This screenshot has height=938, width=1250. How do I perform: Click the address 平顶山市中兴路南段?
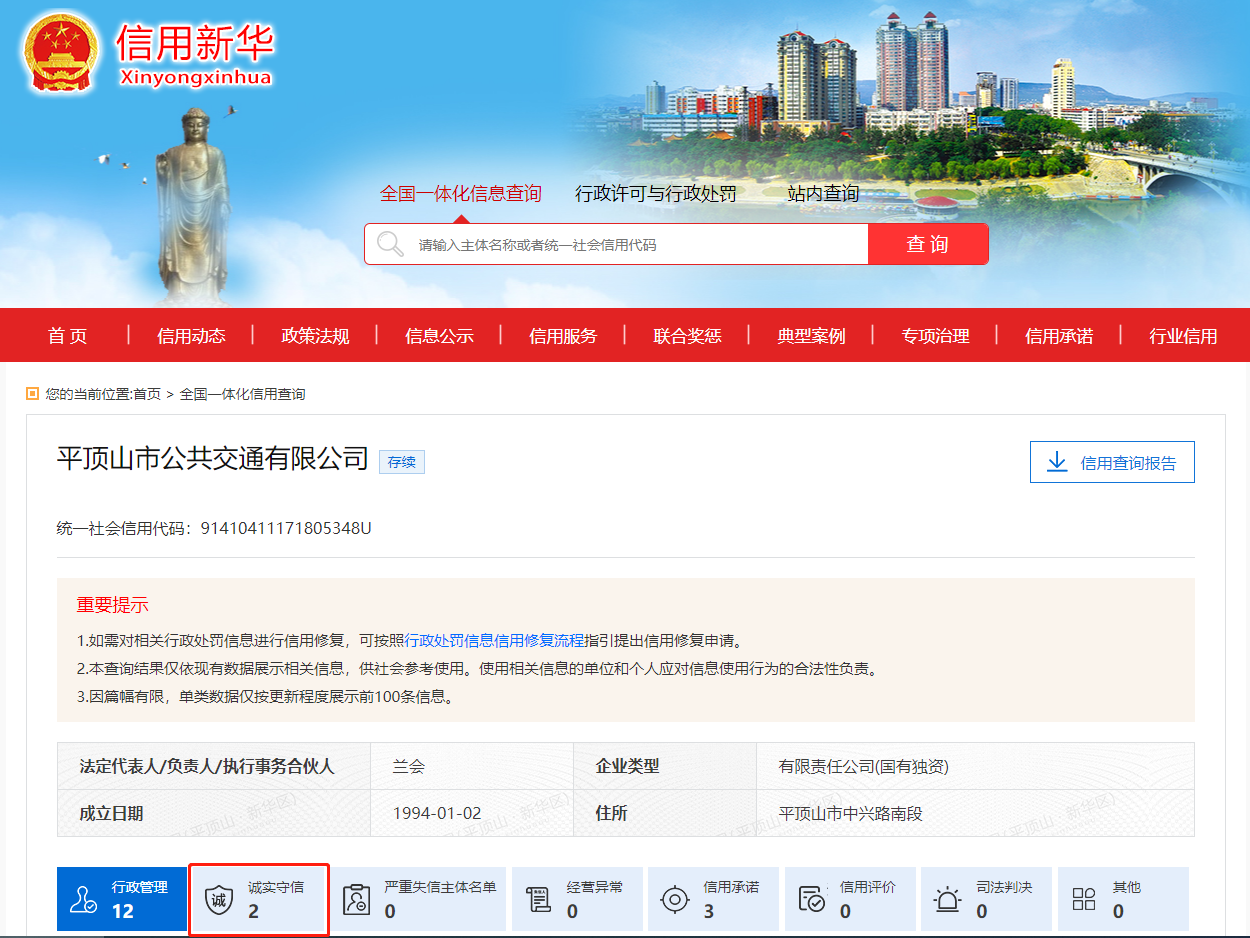(x=851, y=813)
